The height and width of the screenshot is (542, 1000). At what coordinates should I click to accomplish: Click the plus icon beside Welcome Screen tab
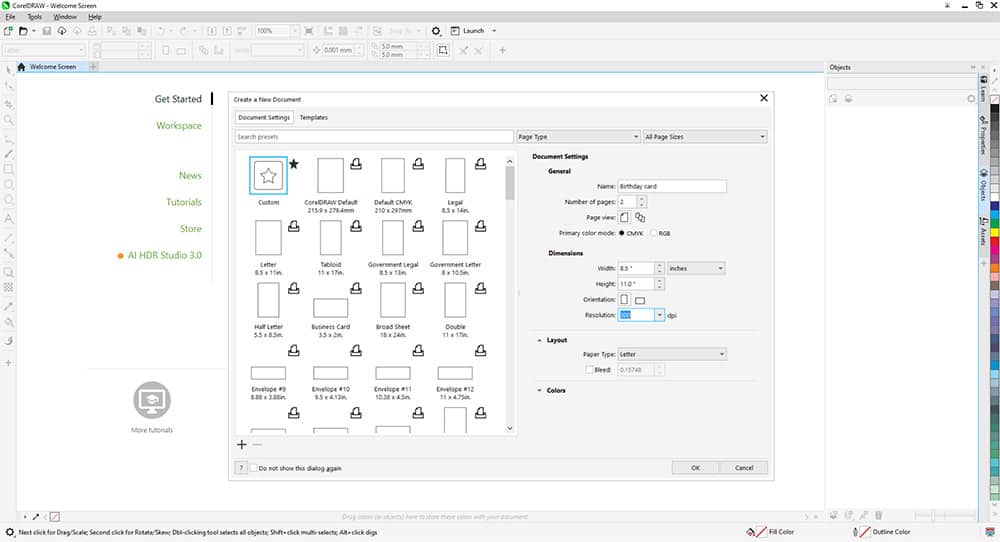coord(93,66)
